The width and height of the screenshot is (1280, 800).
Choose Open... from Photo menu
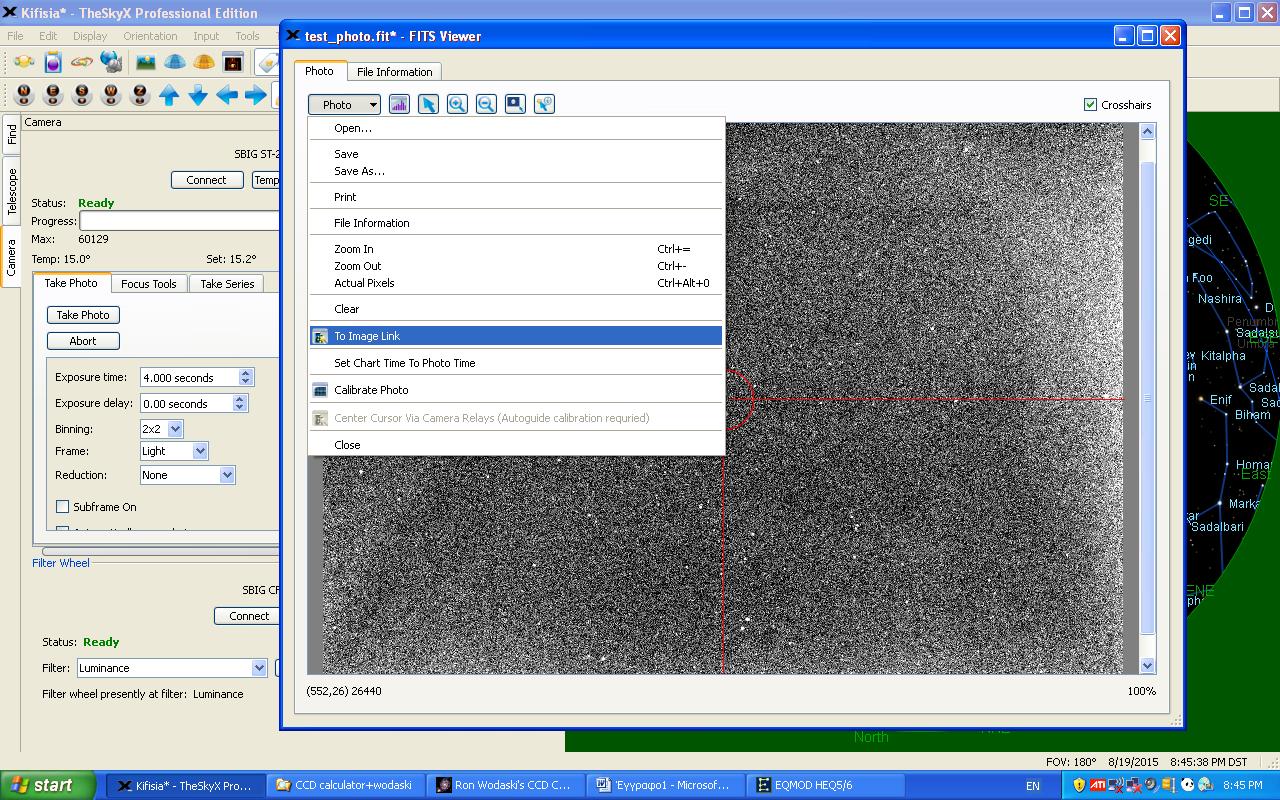(353, 128)
